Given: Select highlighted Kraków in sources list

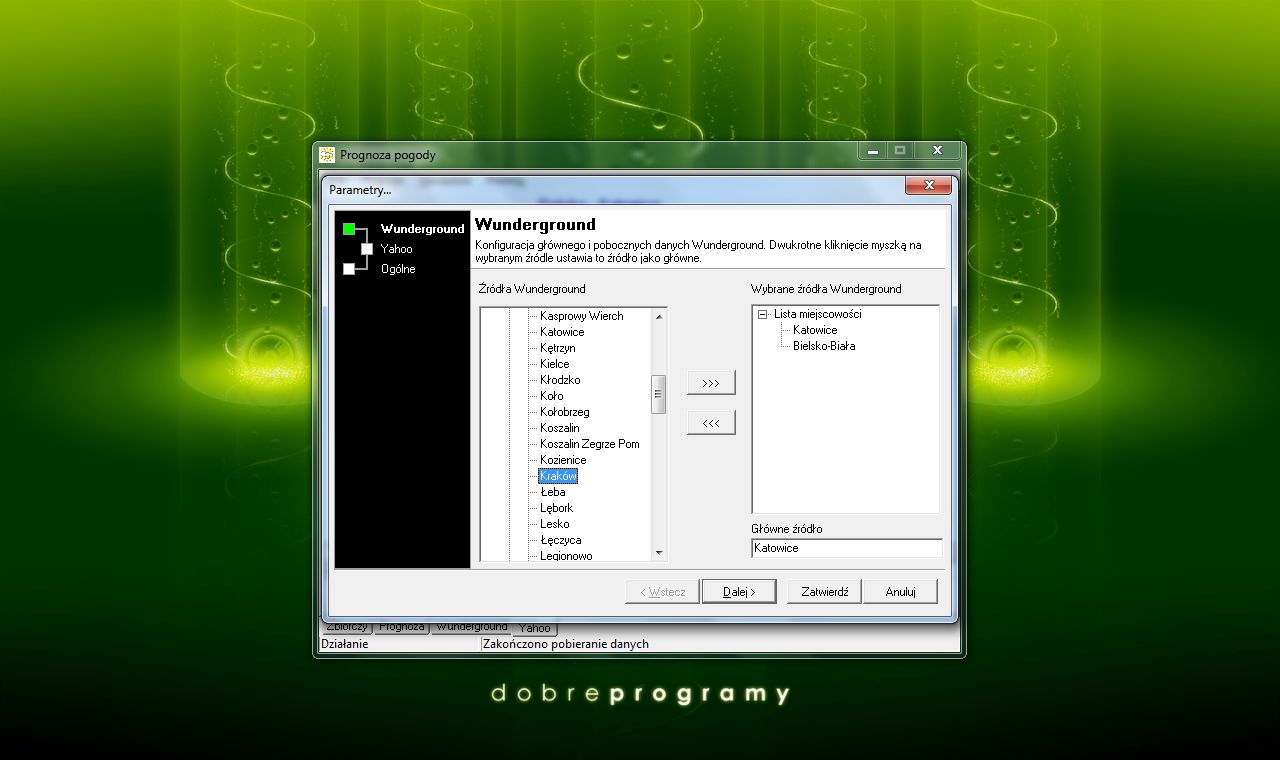Looking at the screenshot, I should (x=558, y=476).
